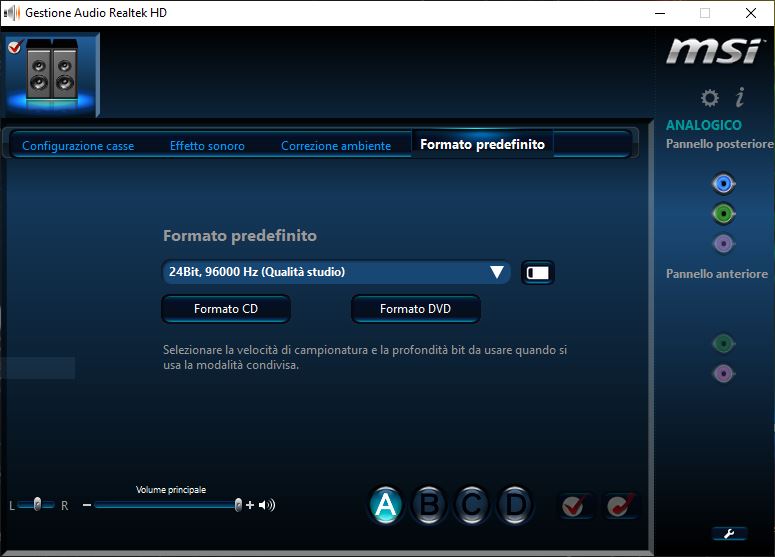Select the Formato predefinito tab
Image resolution: width=775 pixels, height=557 pixels.
click(482, 144)
